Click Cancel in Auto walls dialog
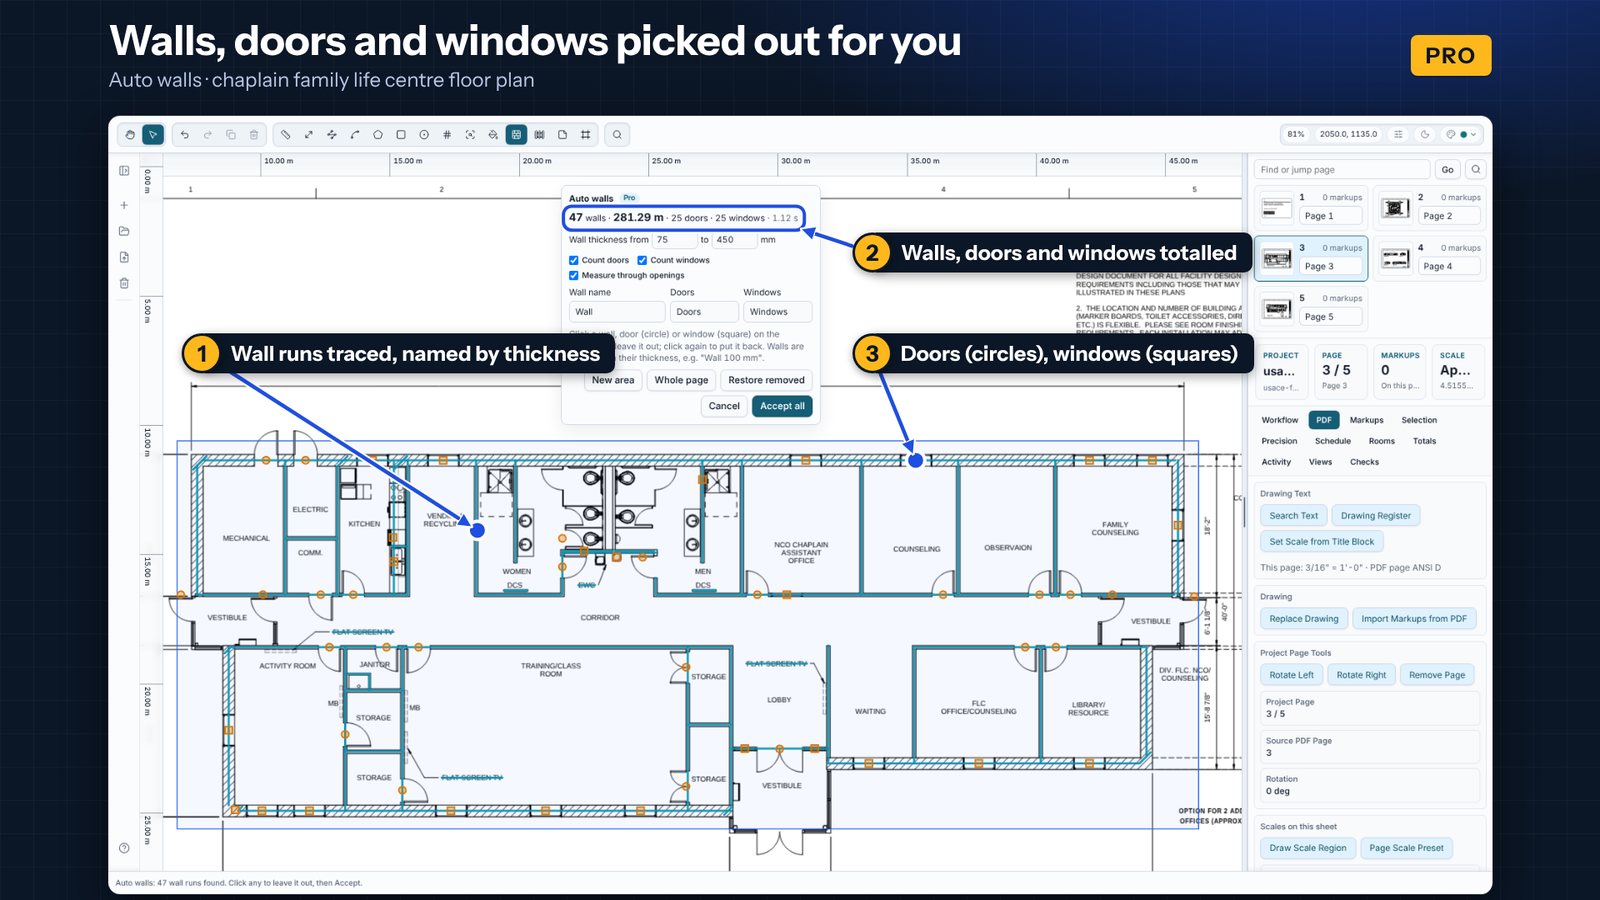 pyautogui.click(x=724, y=406)
